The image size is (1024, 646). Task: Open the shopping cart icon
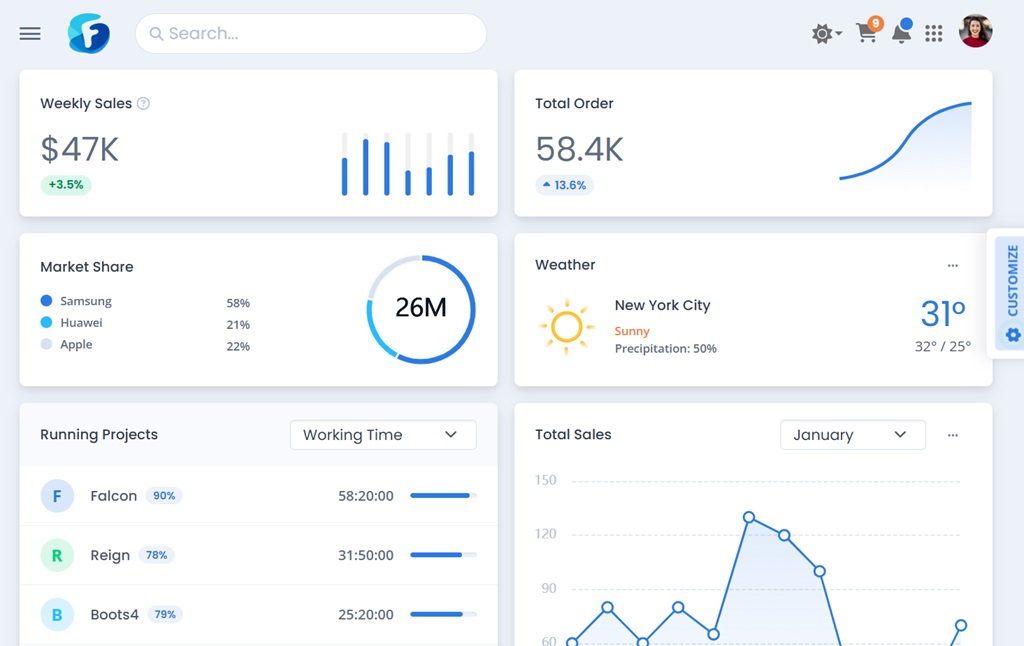(867, 33)
